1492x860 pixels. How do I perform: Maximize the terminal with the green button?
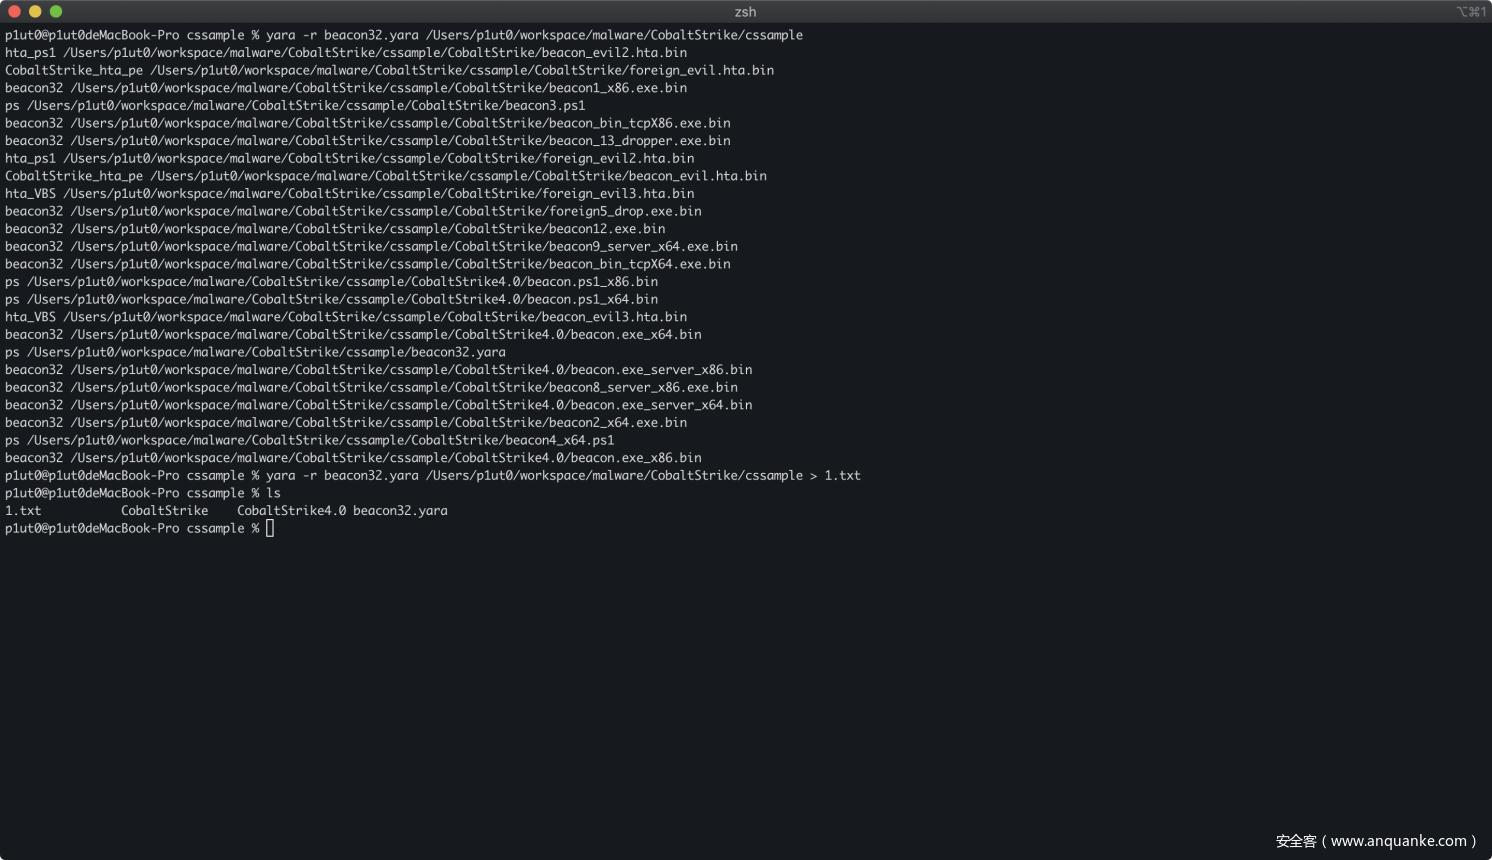56,11
